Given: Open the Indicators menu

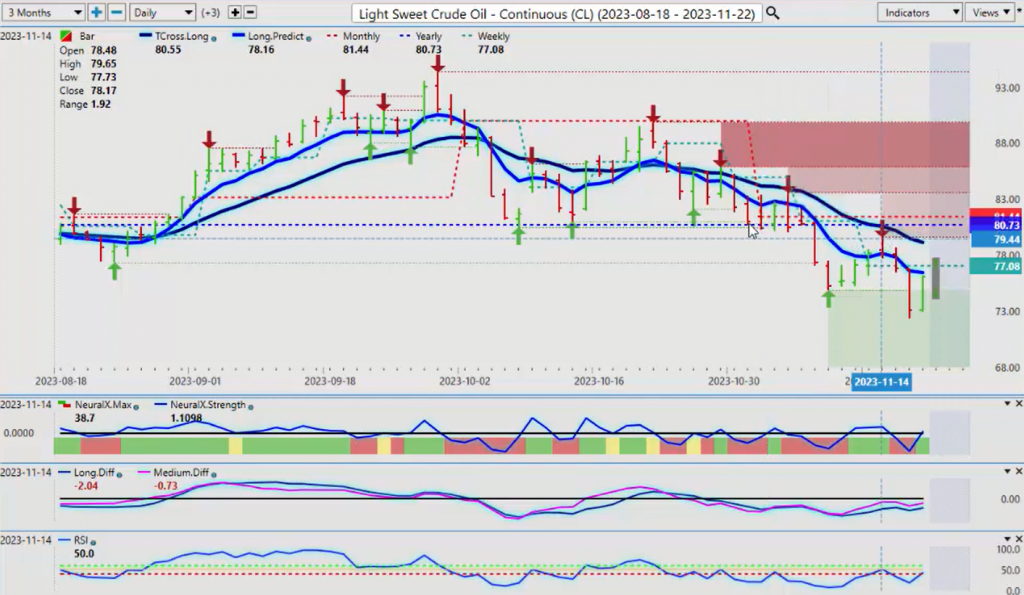Looking at the screenshot, I should point(919,13).
